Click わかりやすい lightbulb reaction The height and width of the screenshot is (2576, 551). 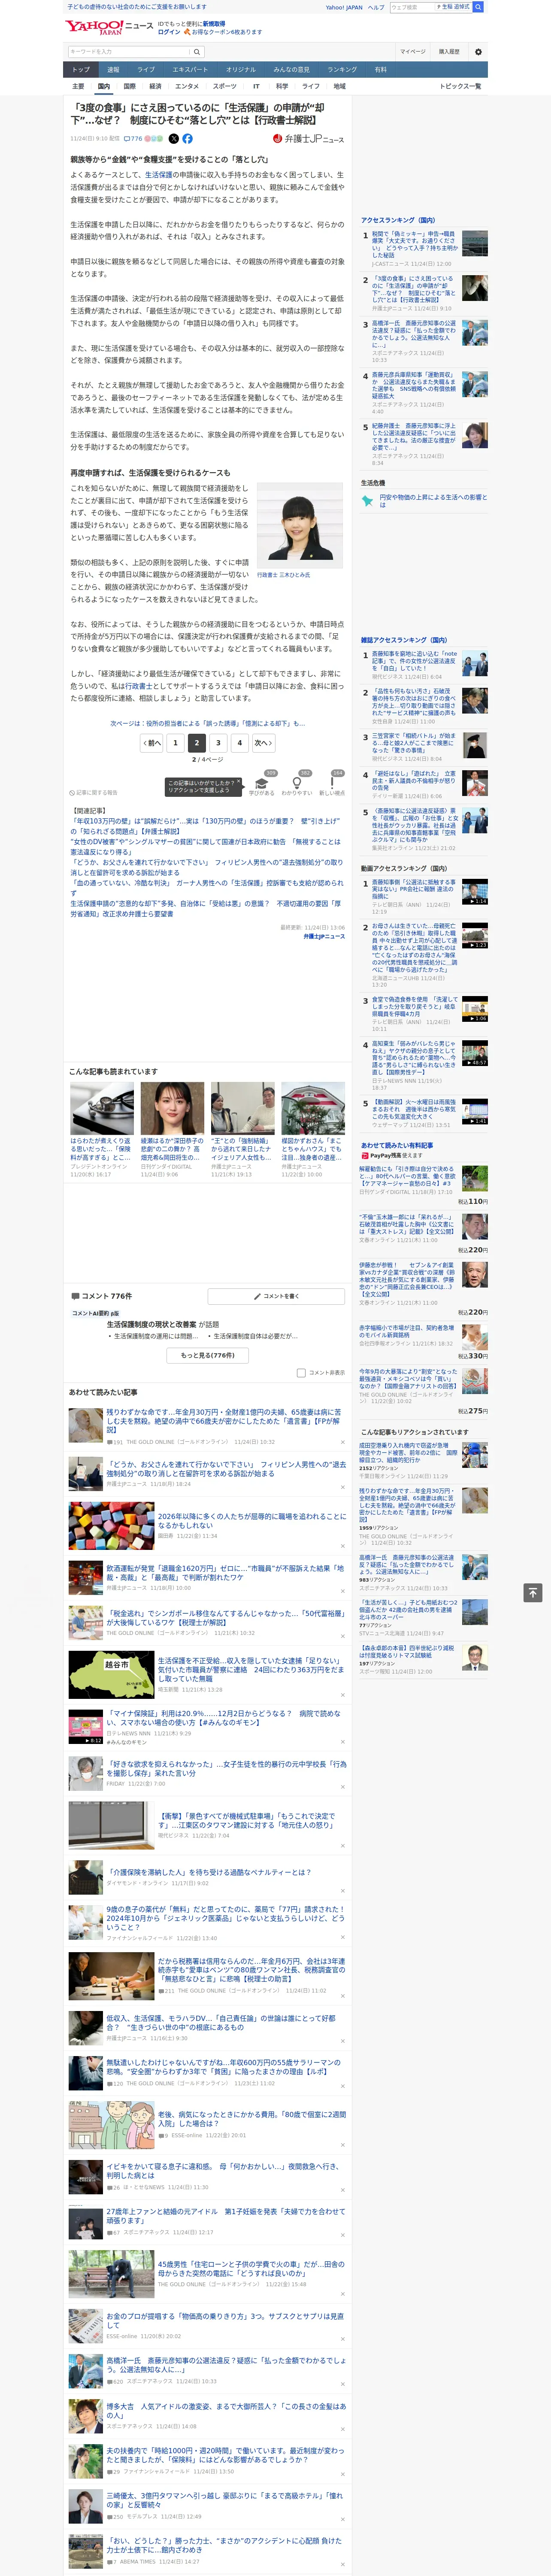pos(297,783)
